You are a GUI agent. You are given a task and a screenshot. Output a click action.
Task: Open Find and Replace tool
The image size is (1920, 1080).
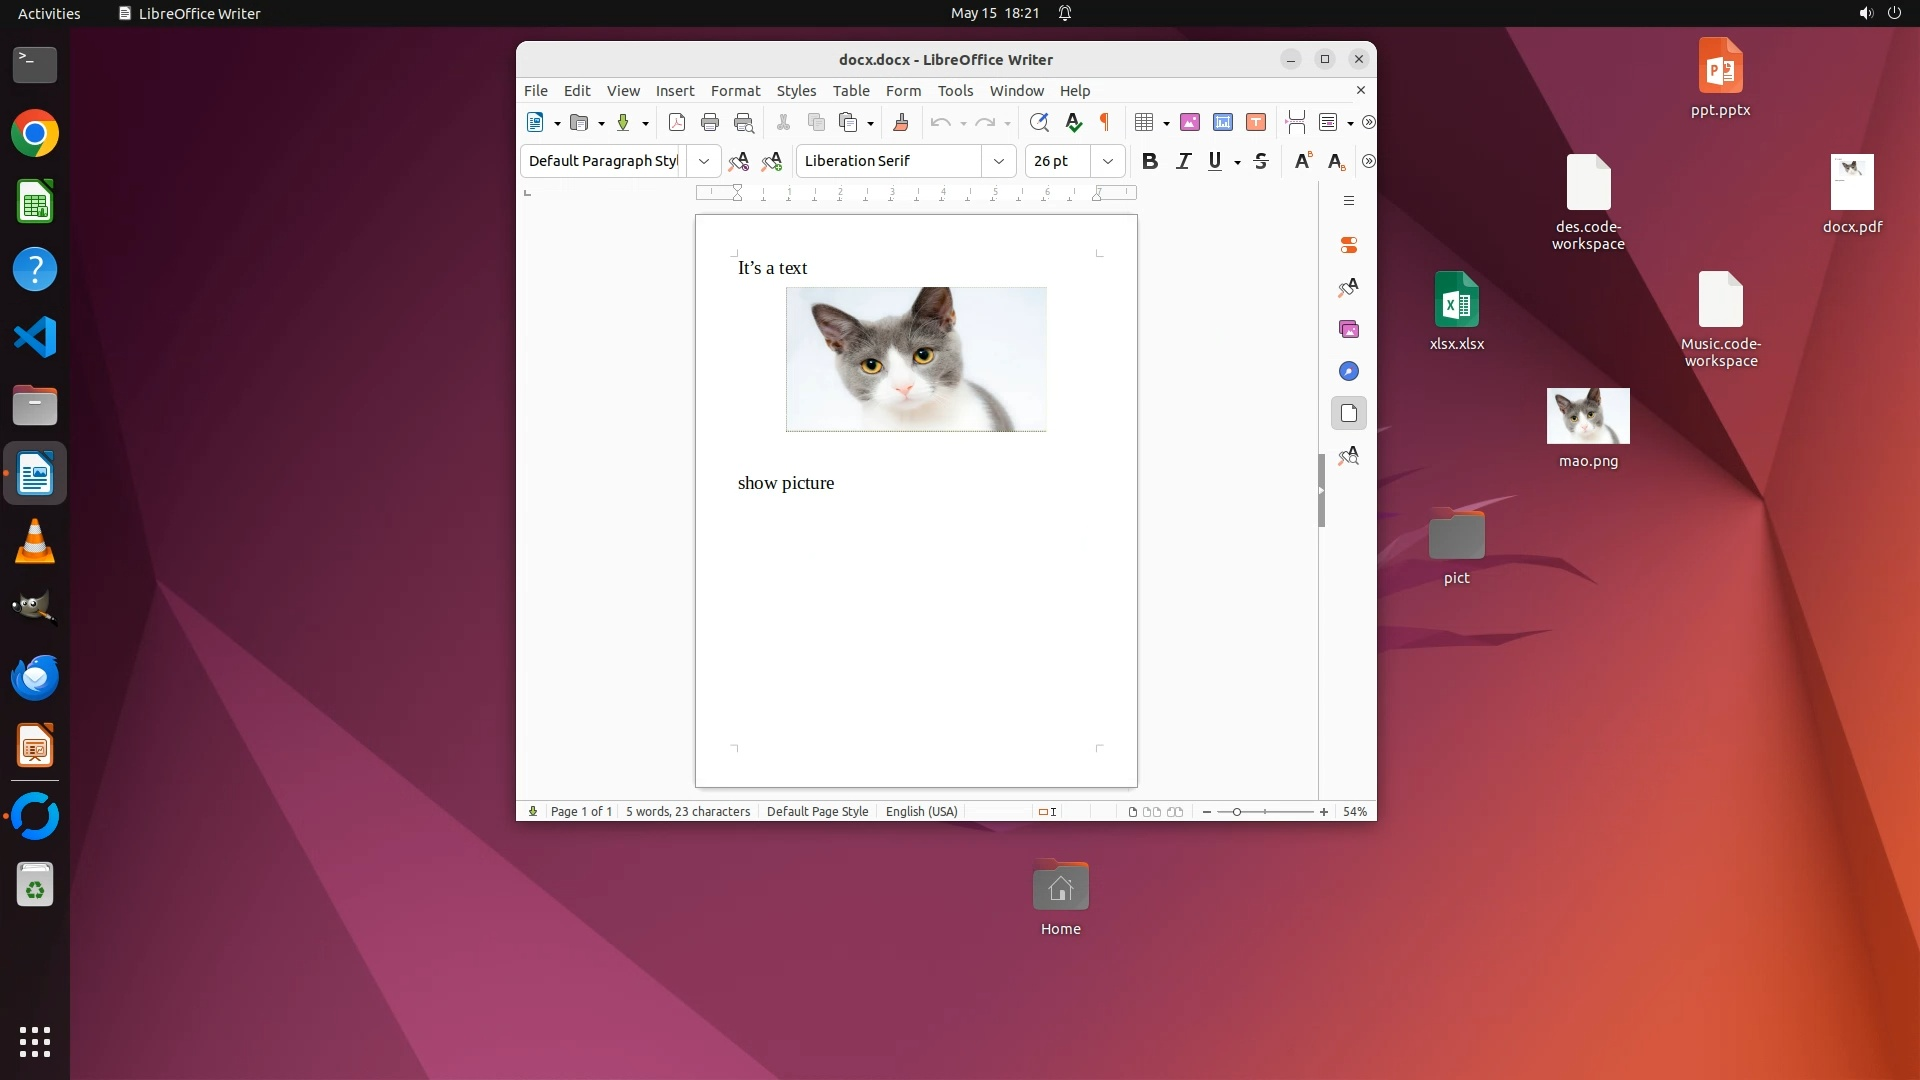(x=1039, y=122)
